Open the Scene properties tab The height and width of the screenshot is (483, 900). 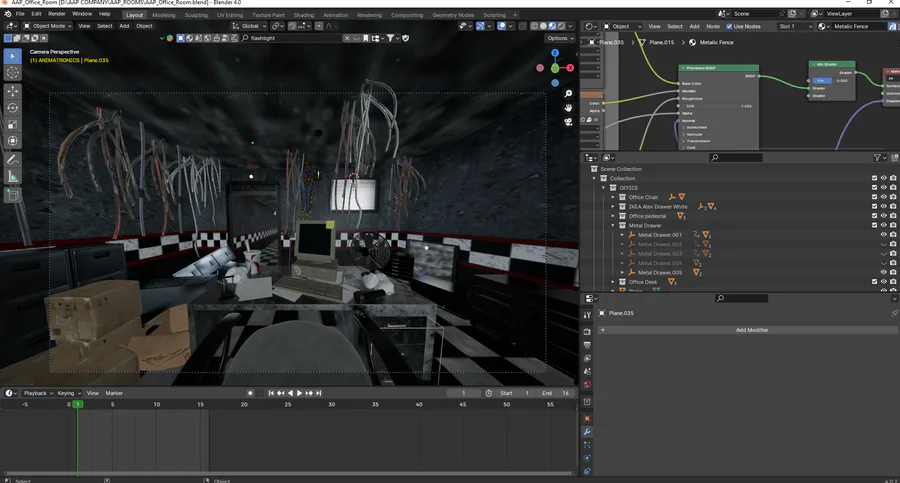pyautogui.click(x=587, y=371)
